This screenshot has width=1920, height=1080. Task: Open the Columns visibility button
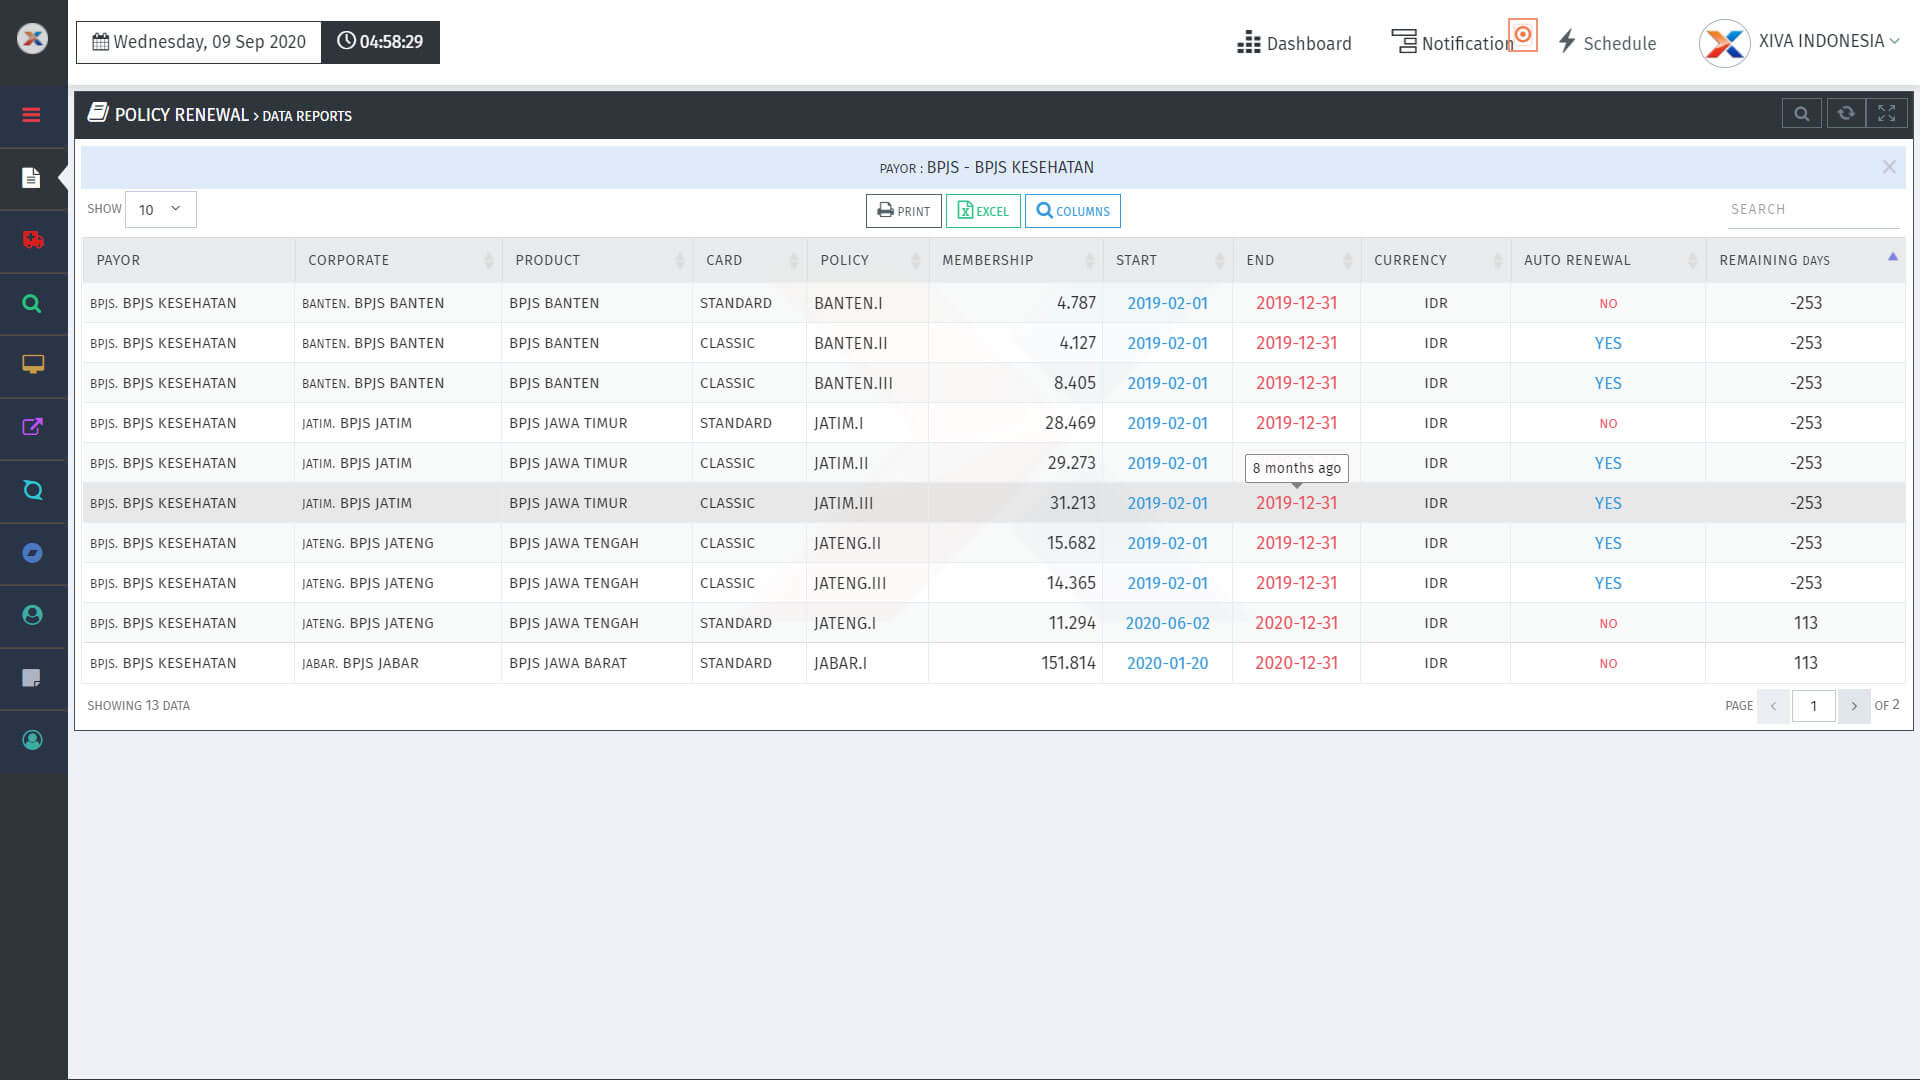pyautogui.click(x=1072, y=211)
